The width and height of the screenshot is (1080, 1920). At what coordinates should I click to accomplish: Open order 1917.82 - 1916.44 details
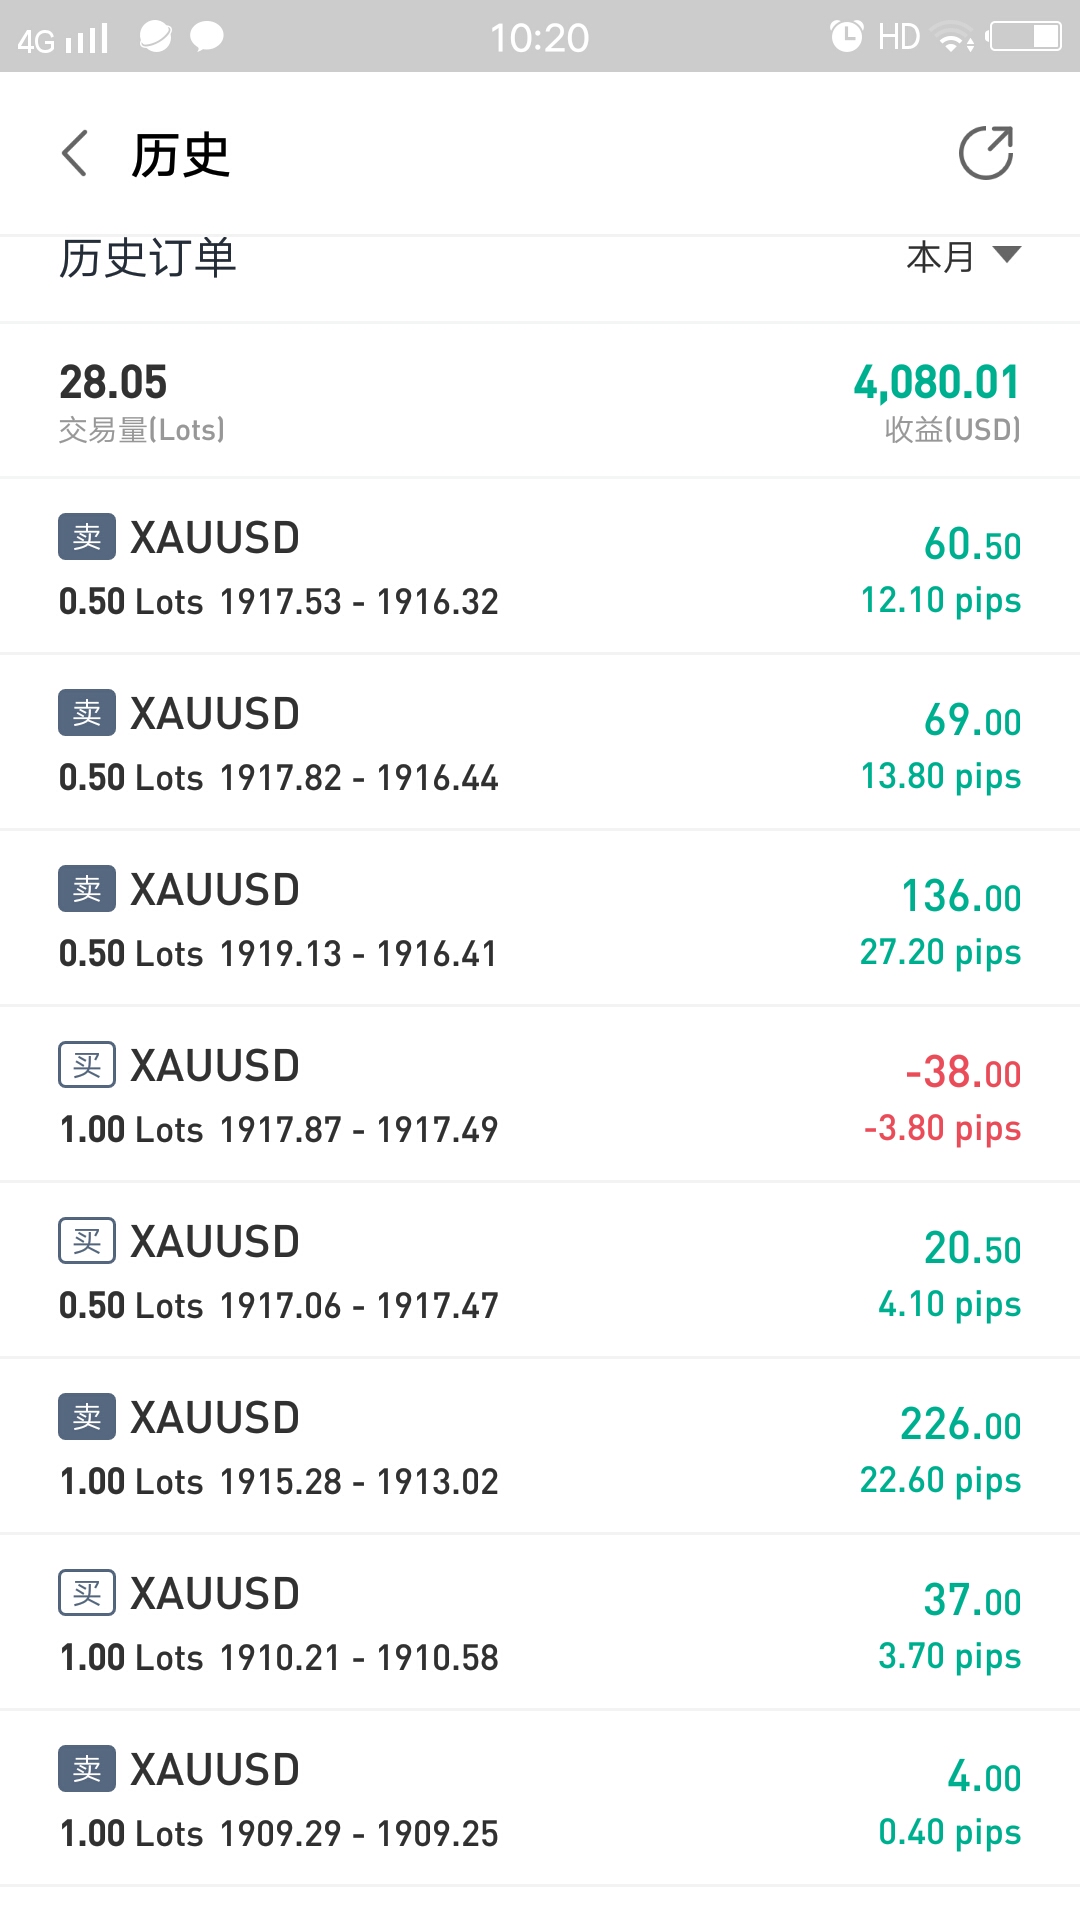point(540,742)
